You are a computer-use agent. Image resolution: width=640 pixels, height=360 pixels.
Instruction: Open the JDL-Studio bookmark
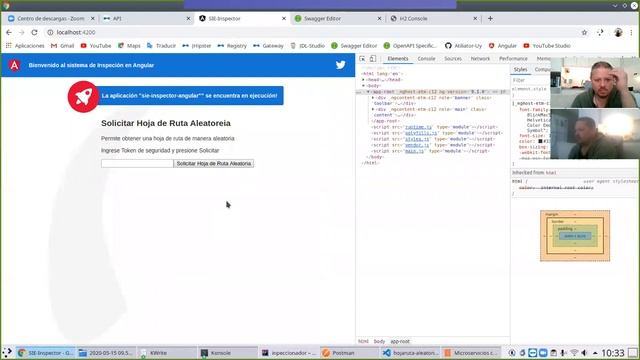tap(307, 46)
